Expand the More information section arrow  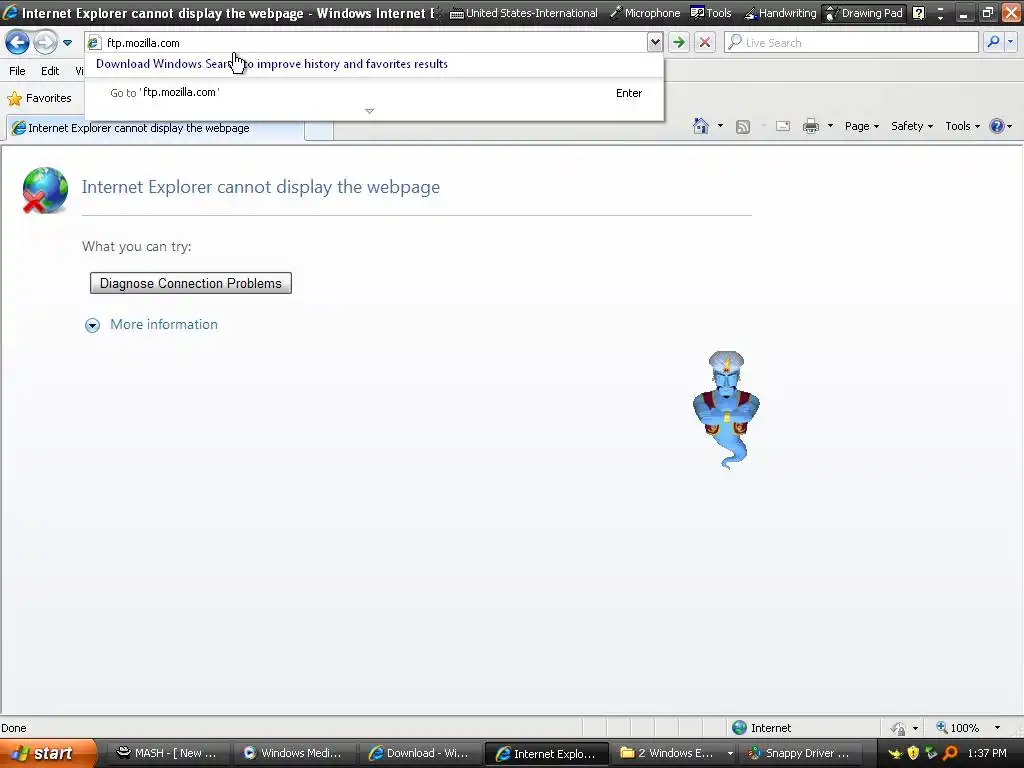[x=92, y=325]
